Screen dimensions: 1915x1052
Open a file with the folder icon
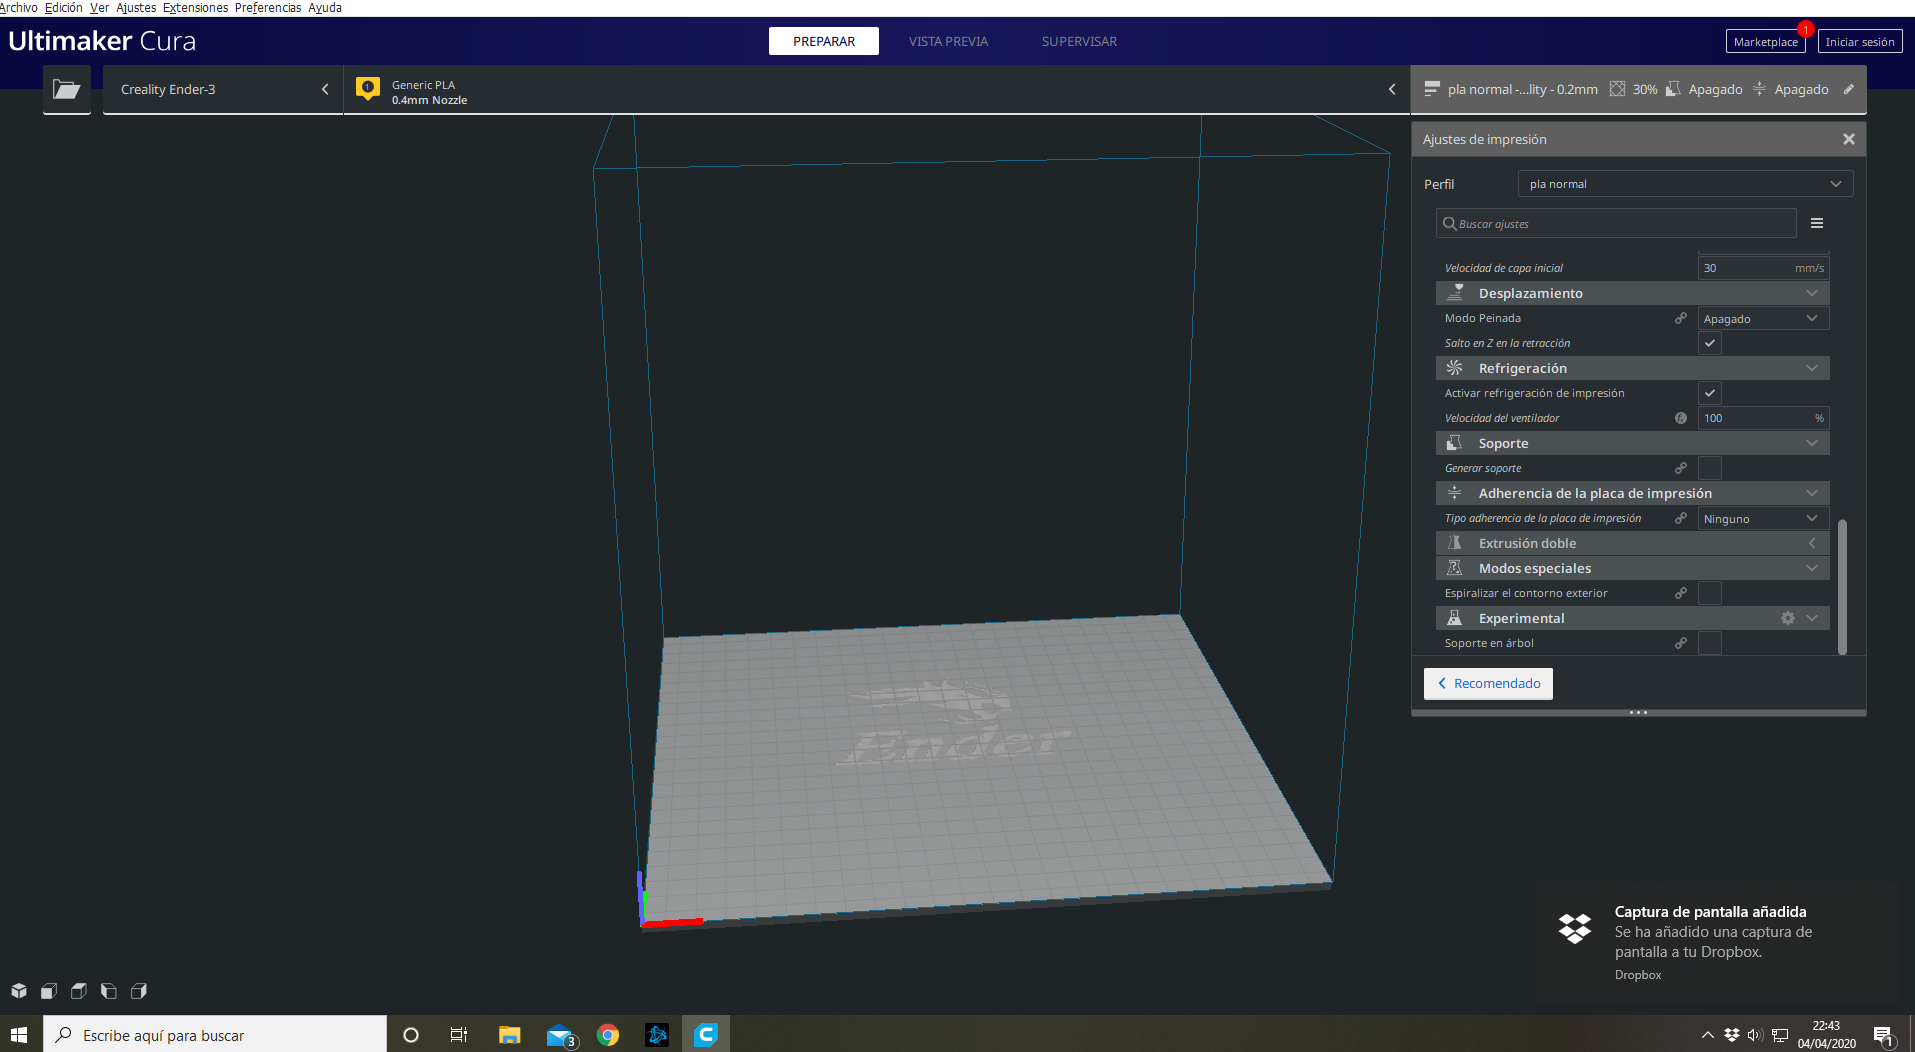(67, 90)
